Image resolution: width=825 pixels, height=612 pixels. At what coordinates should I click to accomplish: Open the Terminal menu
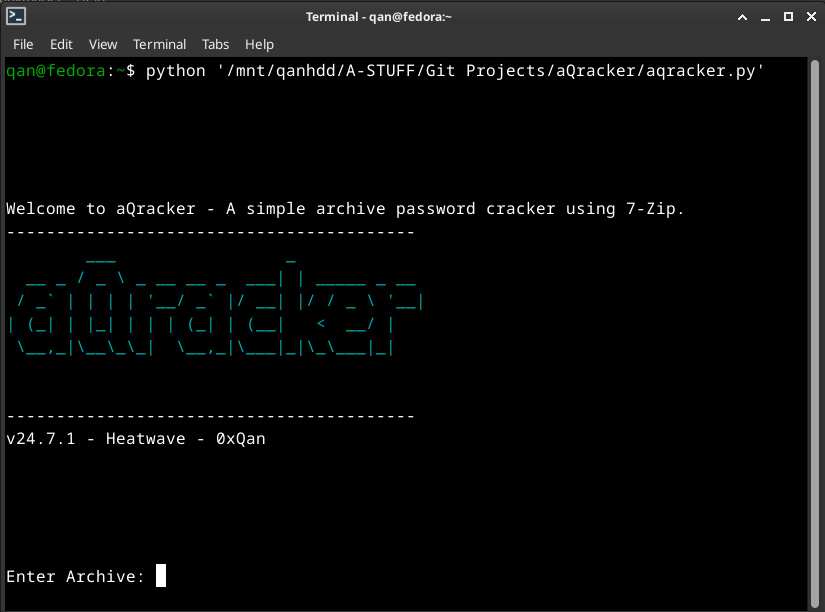pos(159,45)
